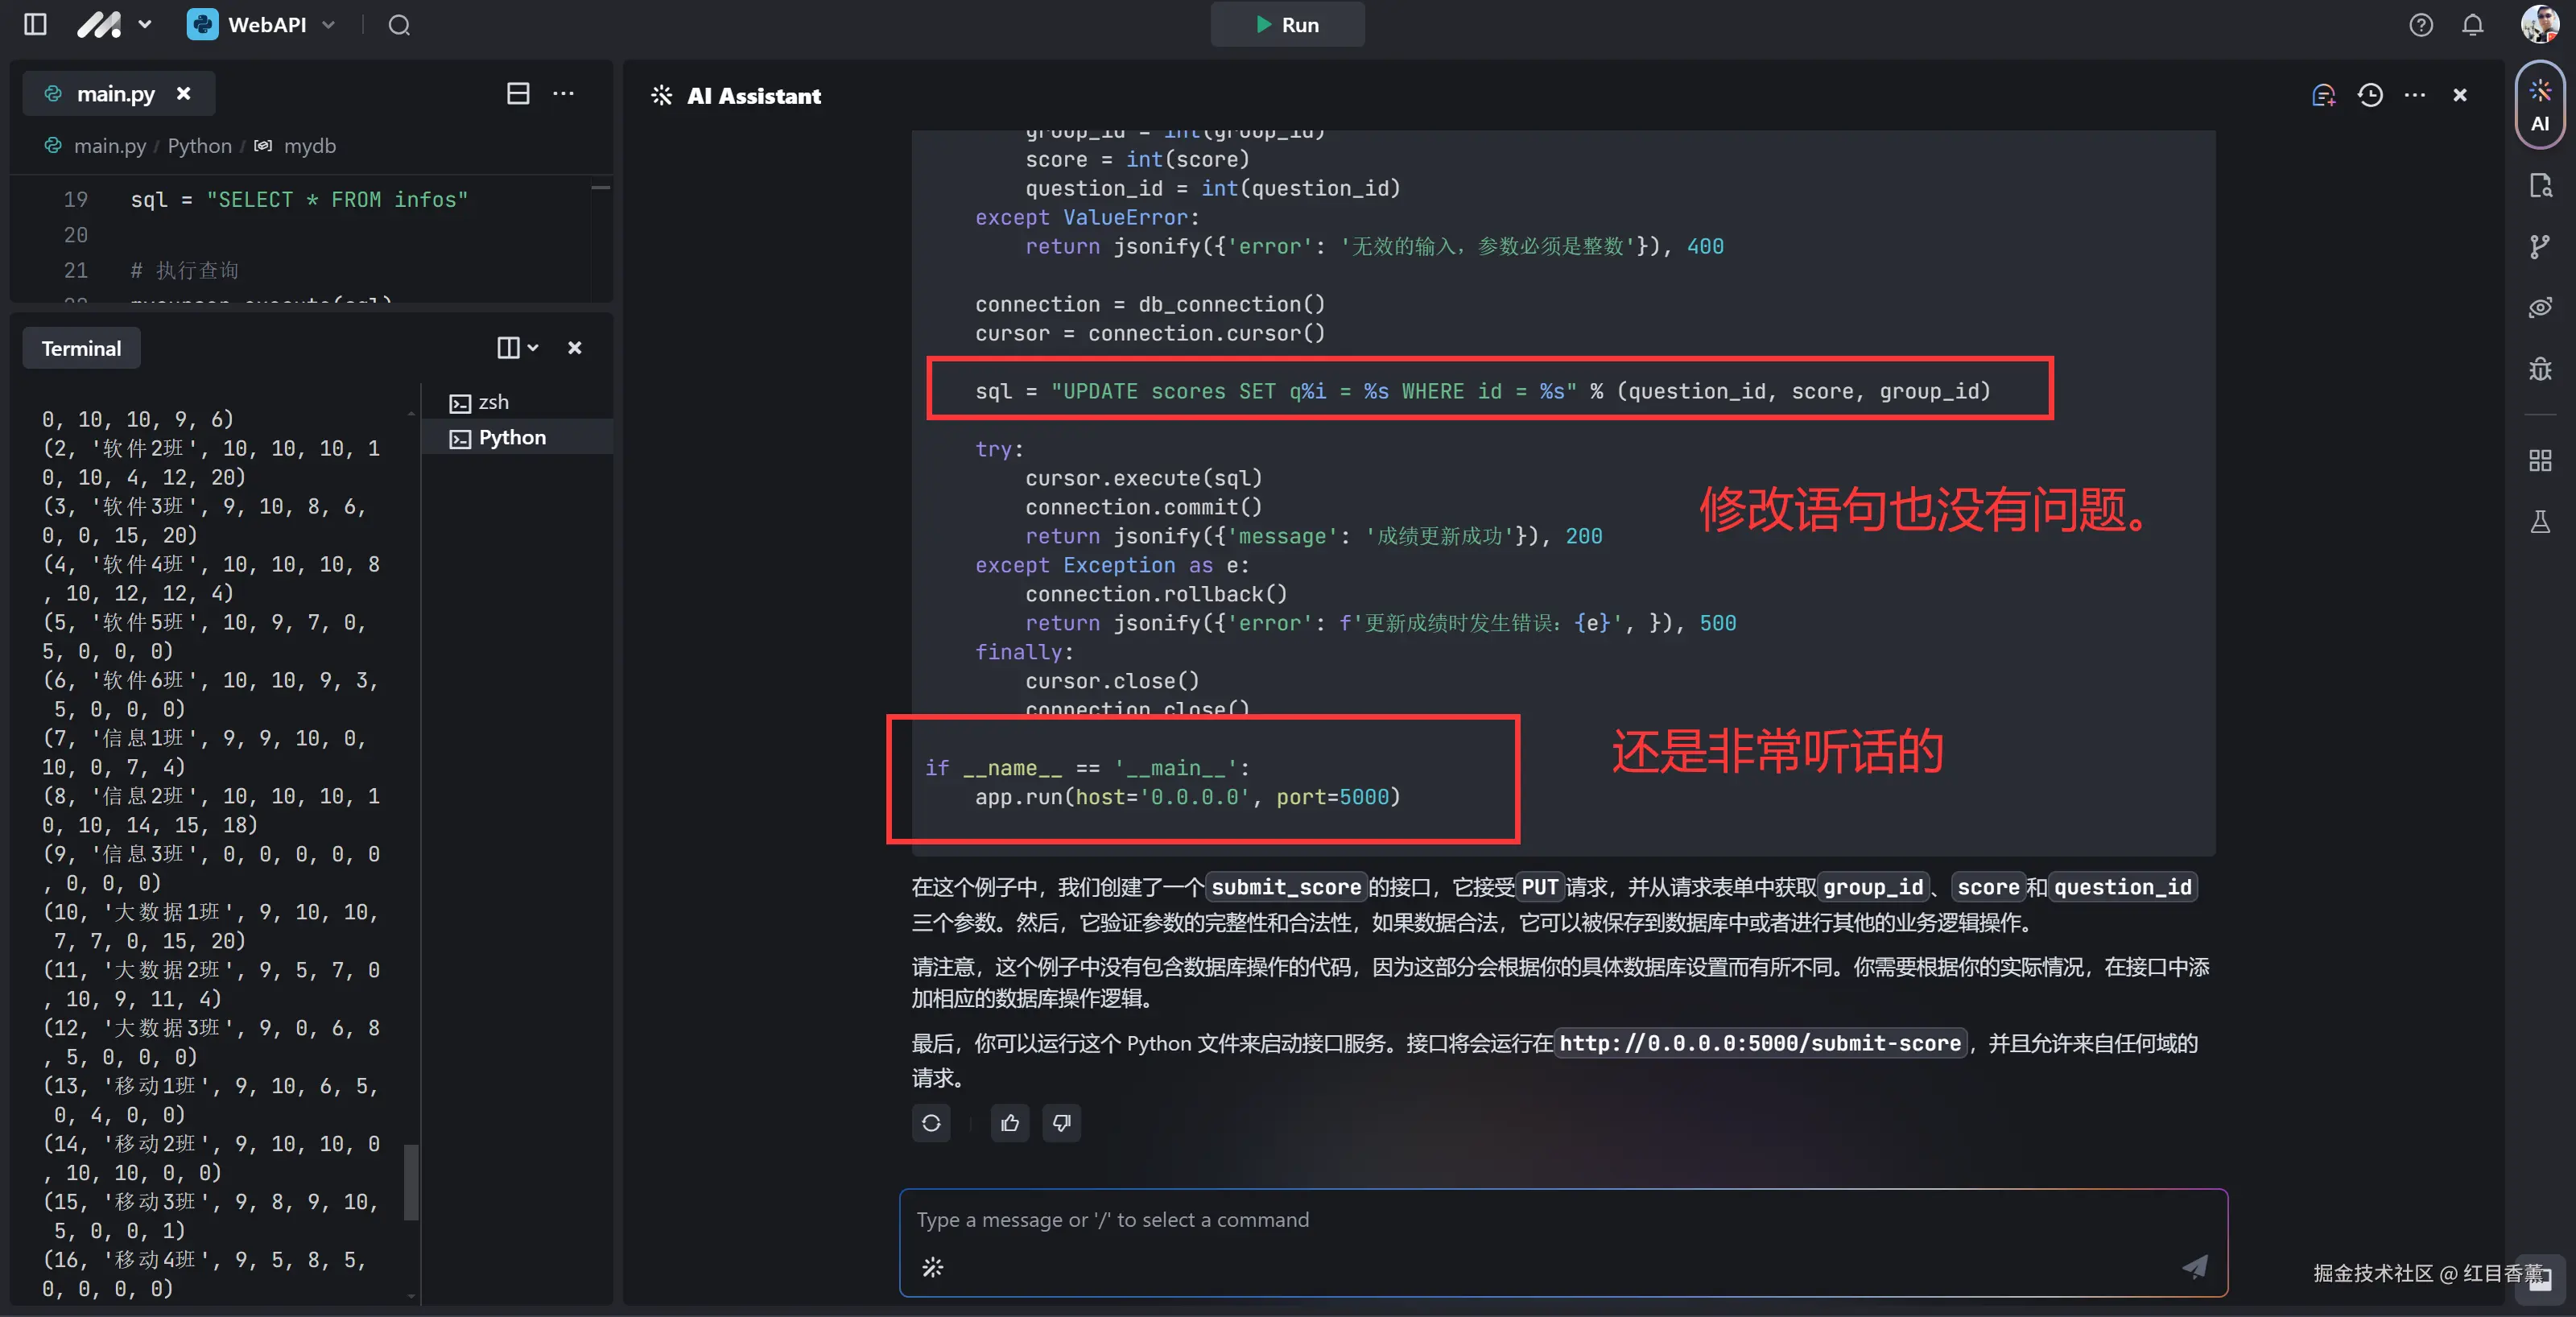Select the zsh terminal session
2576x1317 pixels.
(x=492, y=402)
